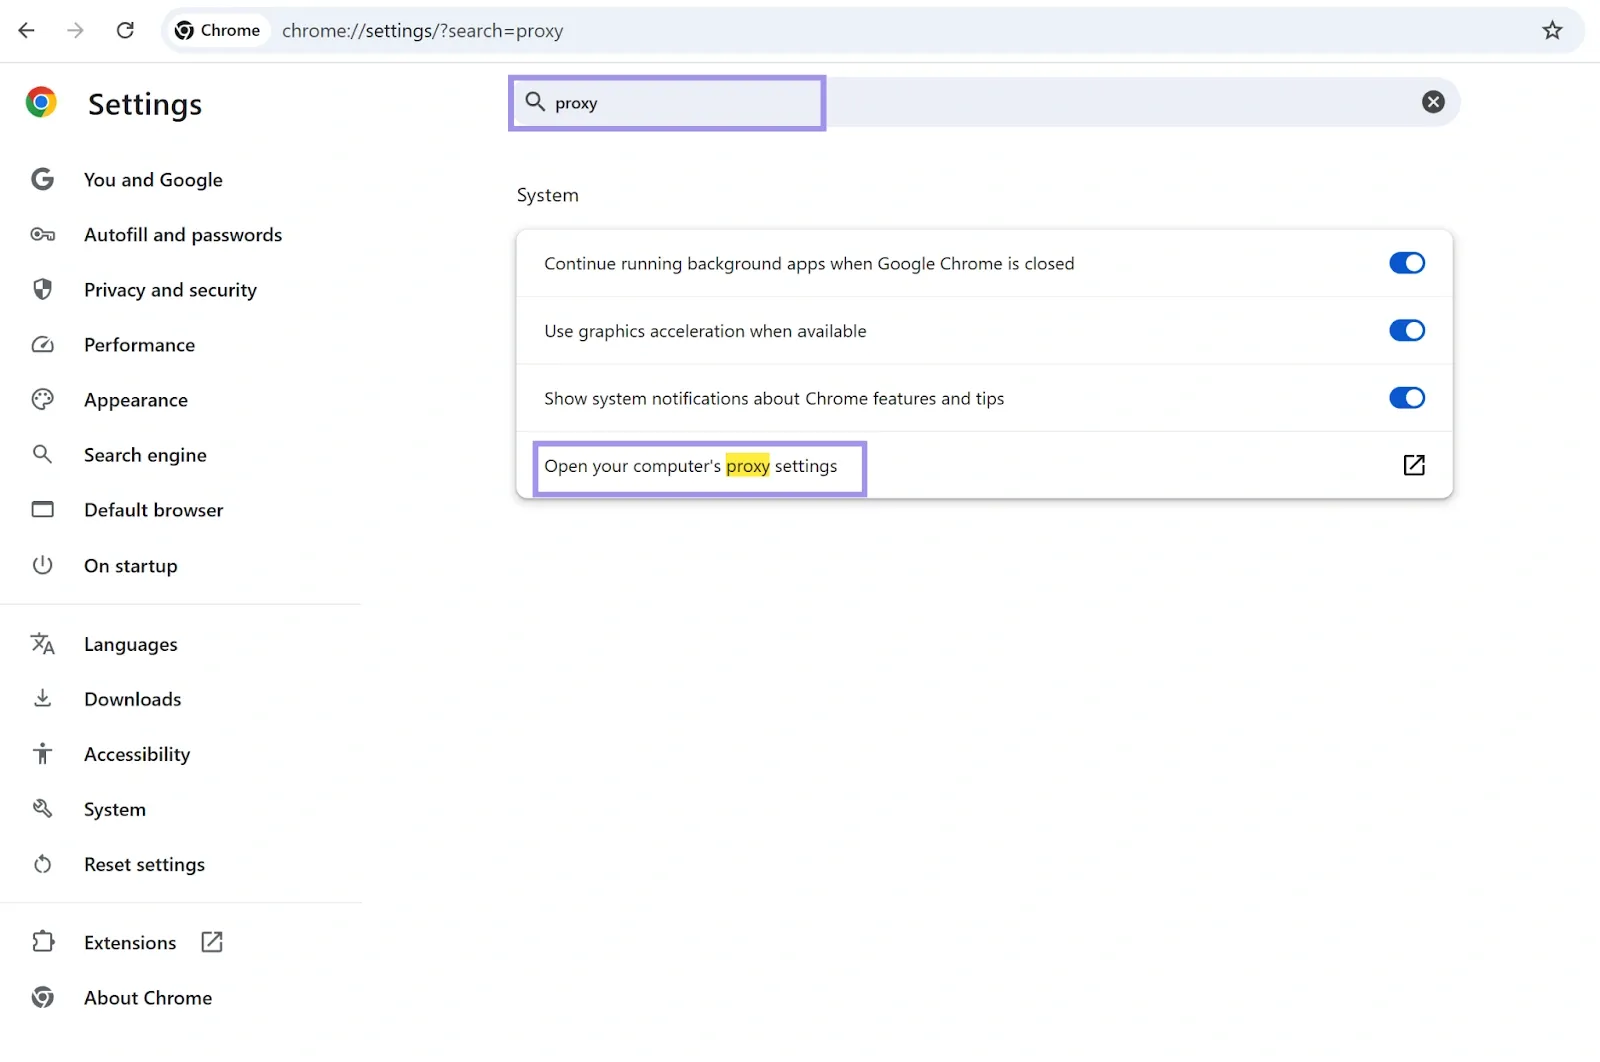This screenshot has height=1062, width=1600.
Task: Click the Performance speedometer icon
Action: [x=42, y=344]
